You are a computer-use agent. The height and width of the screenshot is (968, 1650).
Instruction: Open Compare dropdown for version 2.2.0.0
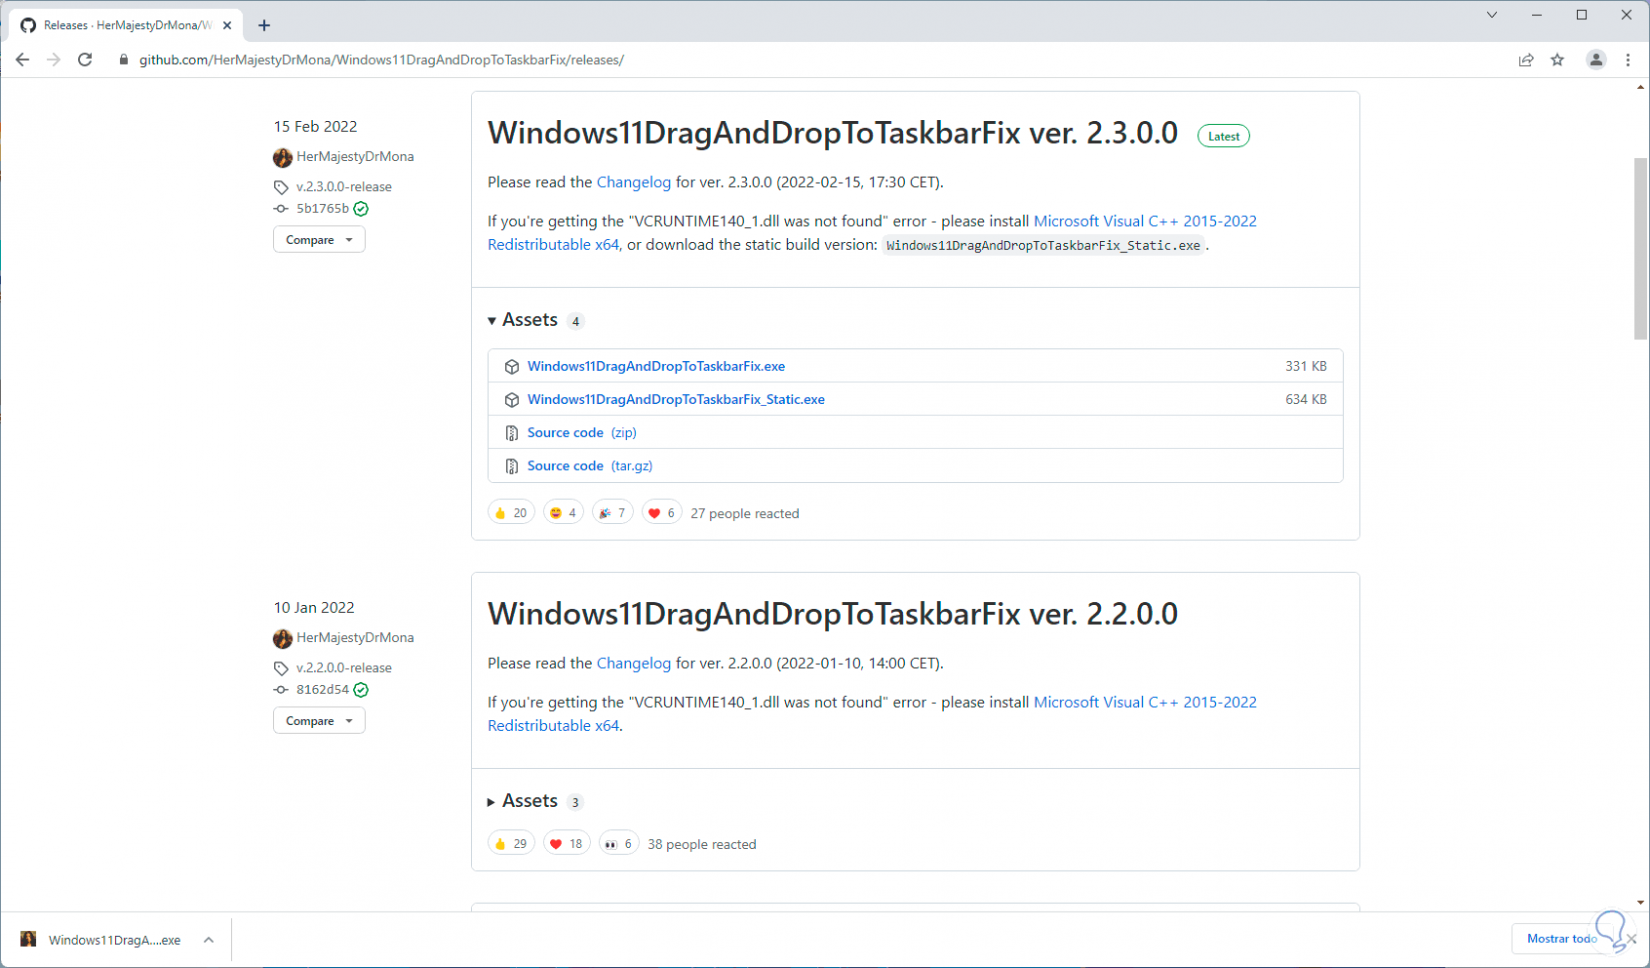pos(319,721)
